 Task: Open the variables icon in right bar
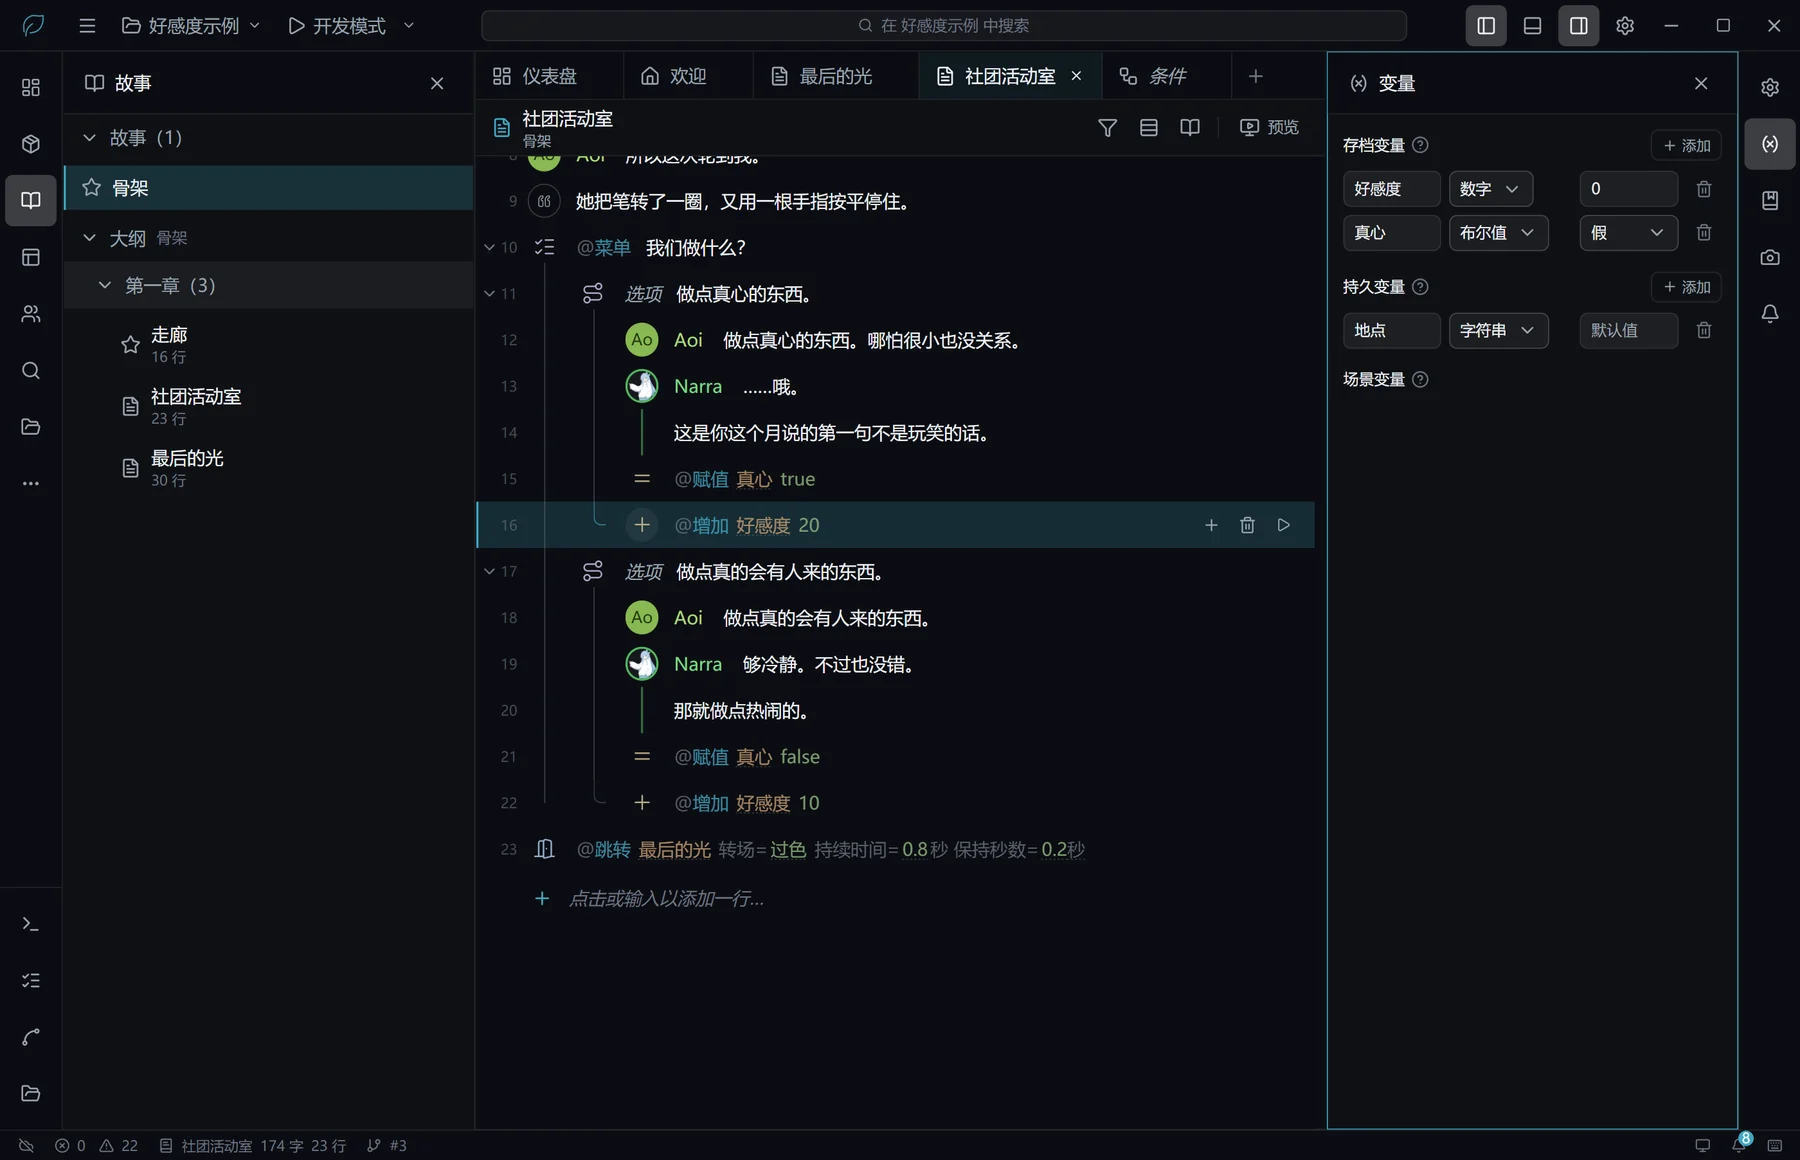coord(1770,144)
